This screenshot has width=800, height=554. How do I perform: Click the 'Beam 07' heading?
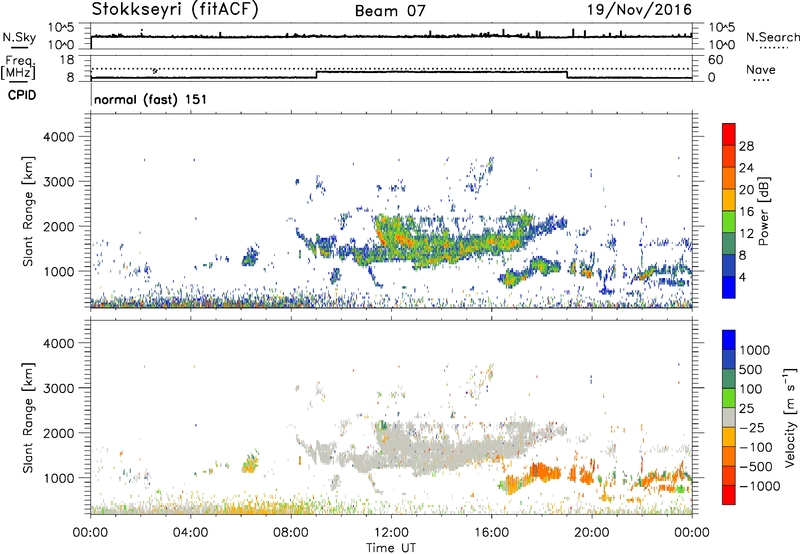(x=390, y=11)
